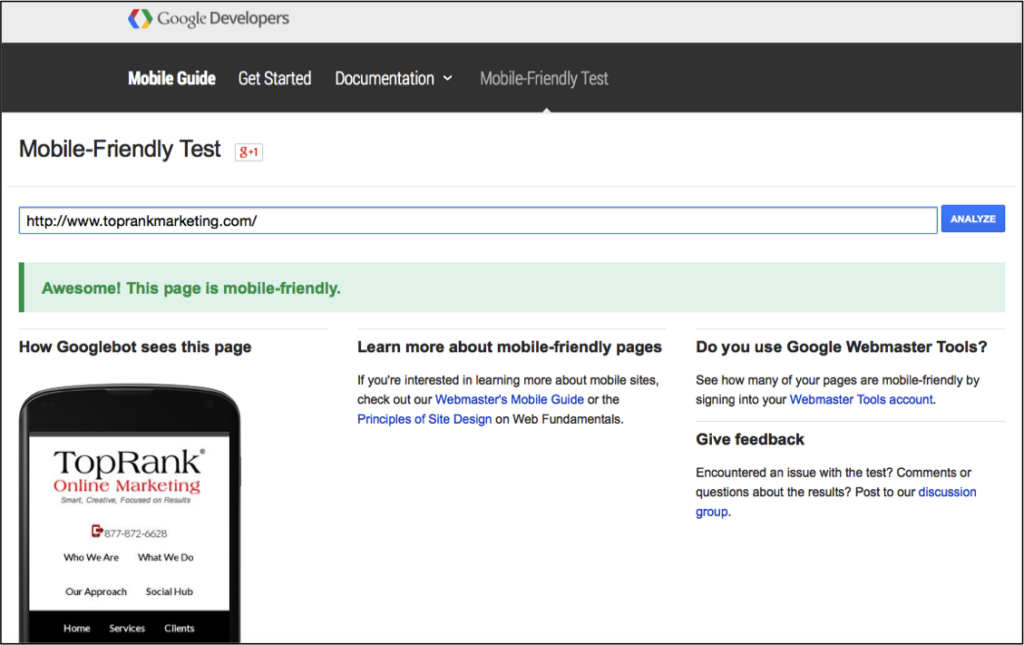This screenshot has width=1024, height=645.
Task: Click the ANALYZE button
Action: click(973, 219)
